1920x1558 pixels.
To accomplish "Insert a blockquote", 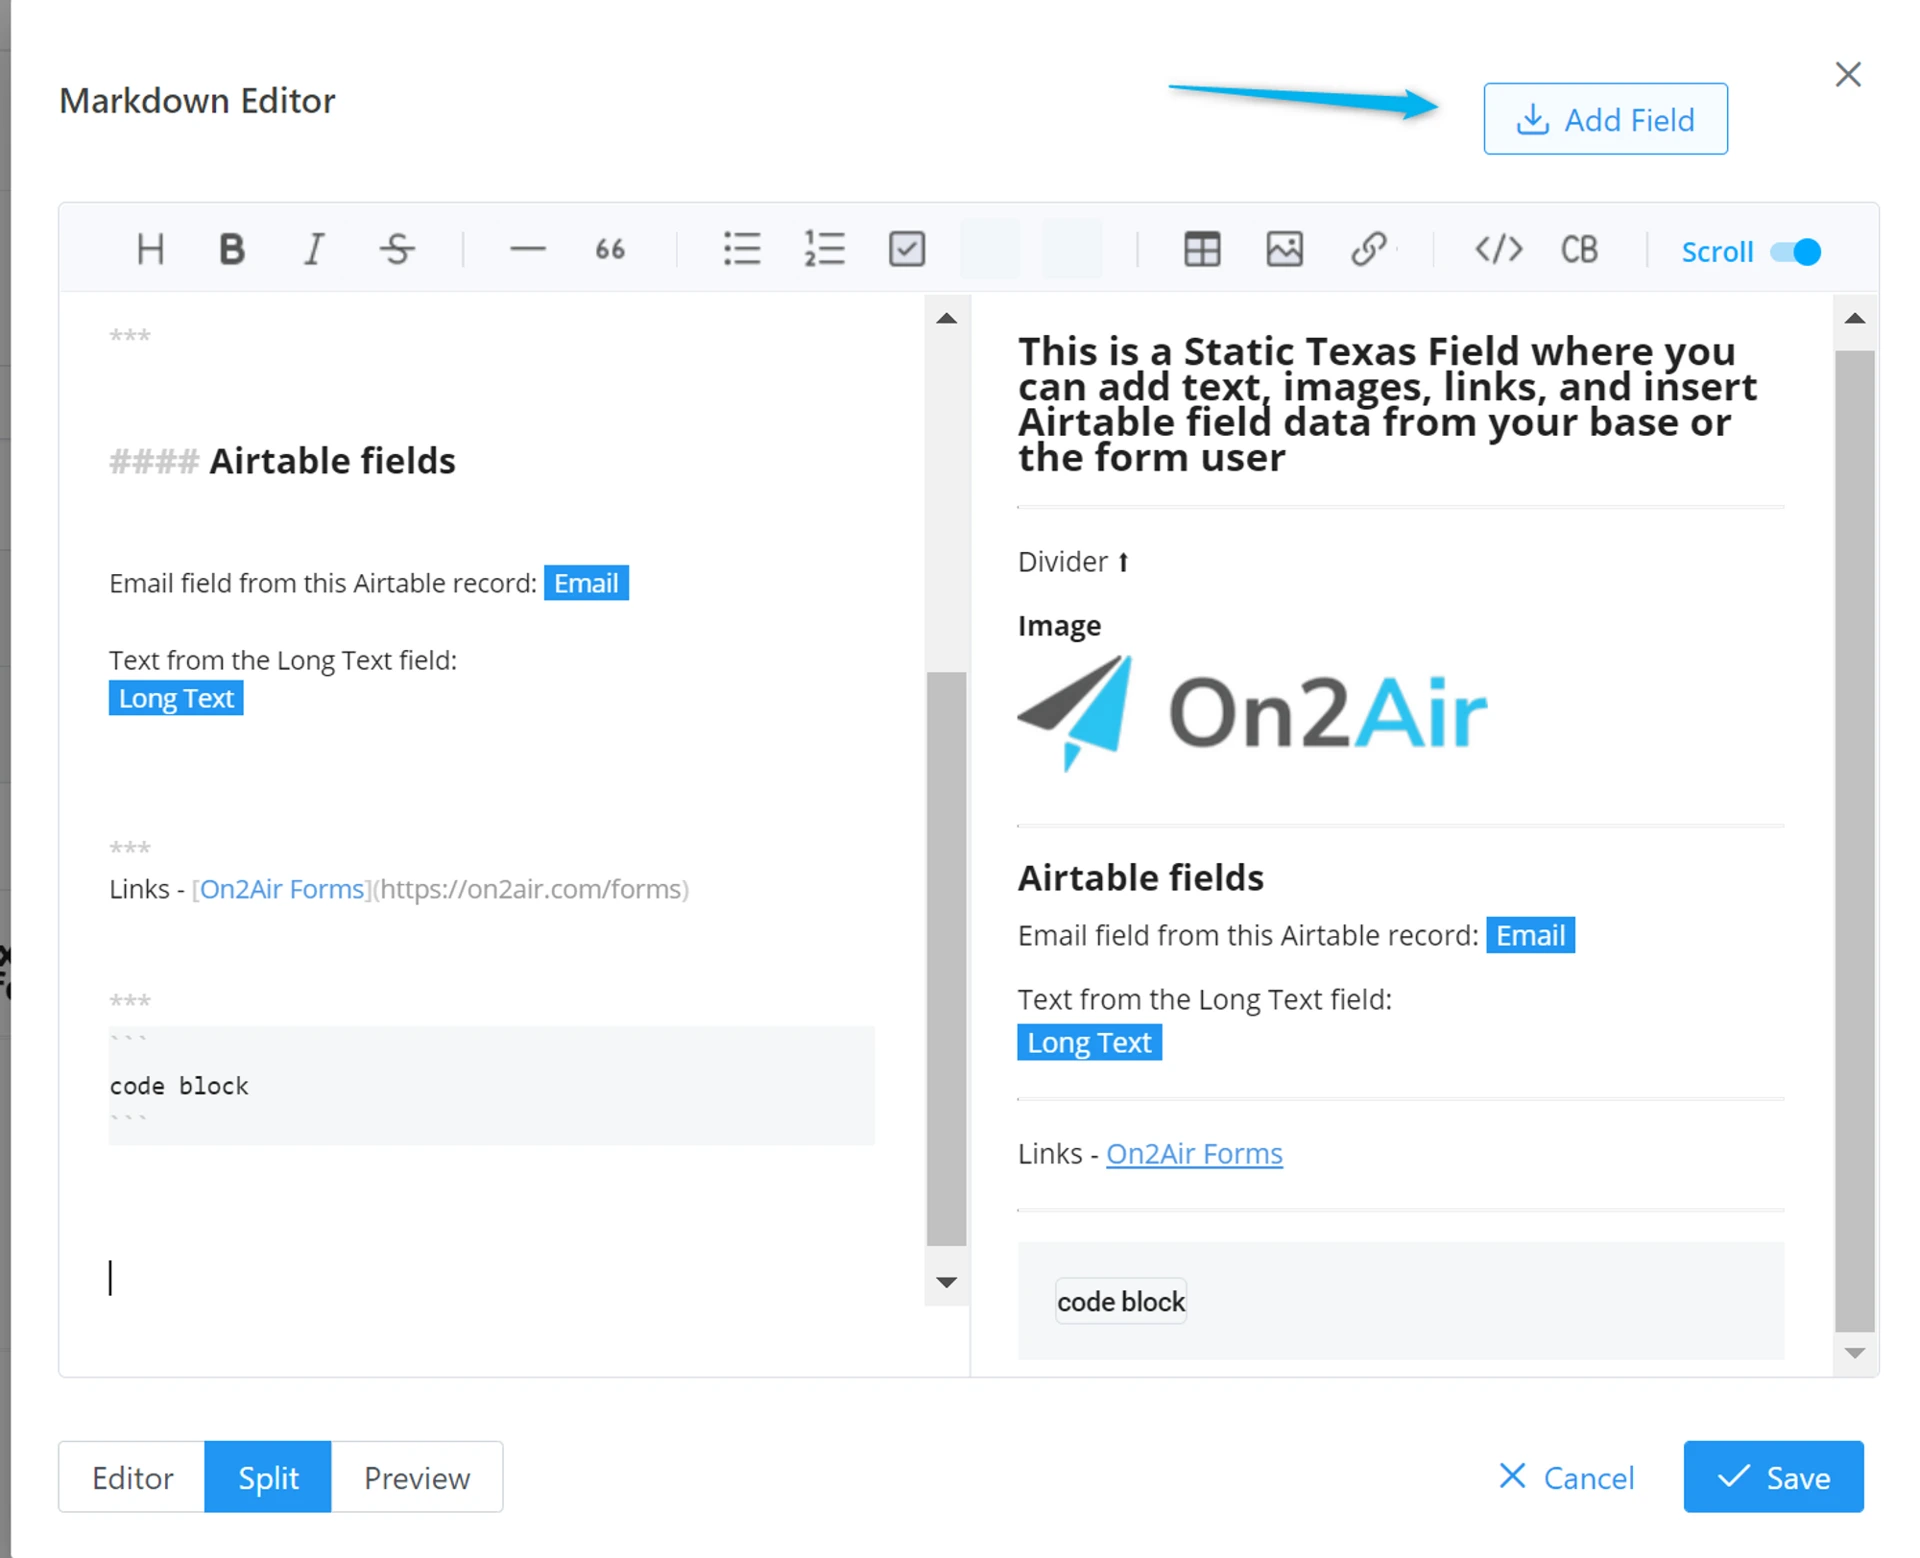I will (x=610, y=249).
